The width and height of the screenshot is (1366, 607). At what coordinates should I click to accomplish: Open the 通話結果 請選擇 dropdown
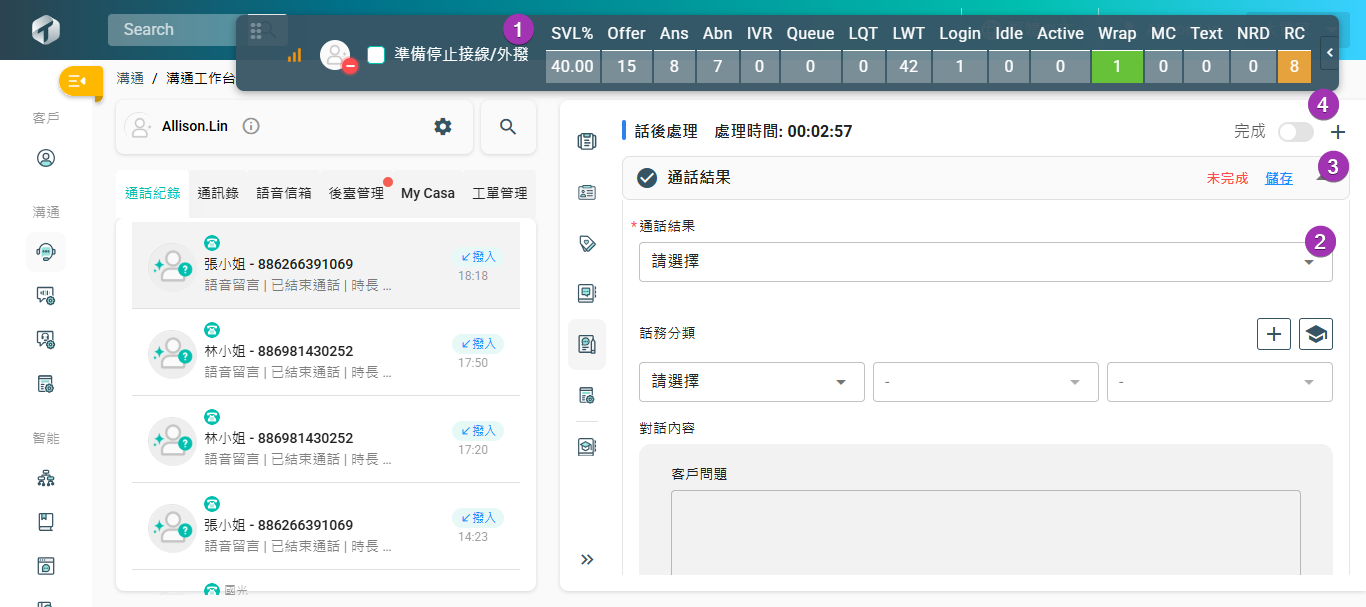985,262
